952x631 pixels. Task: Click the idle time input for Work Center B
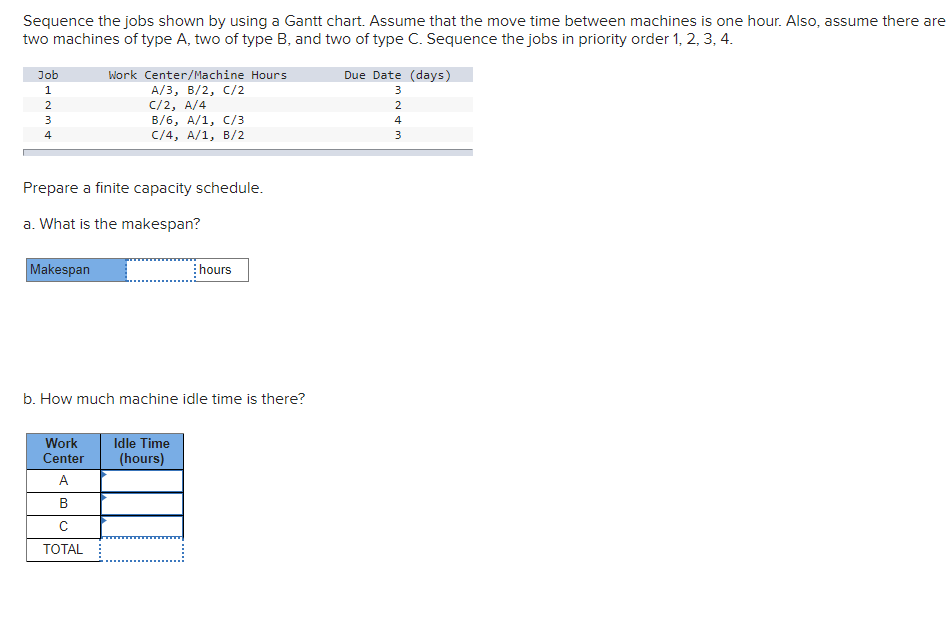[141, 503]
